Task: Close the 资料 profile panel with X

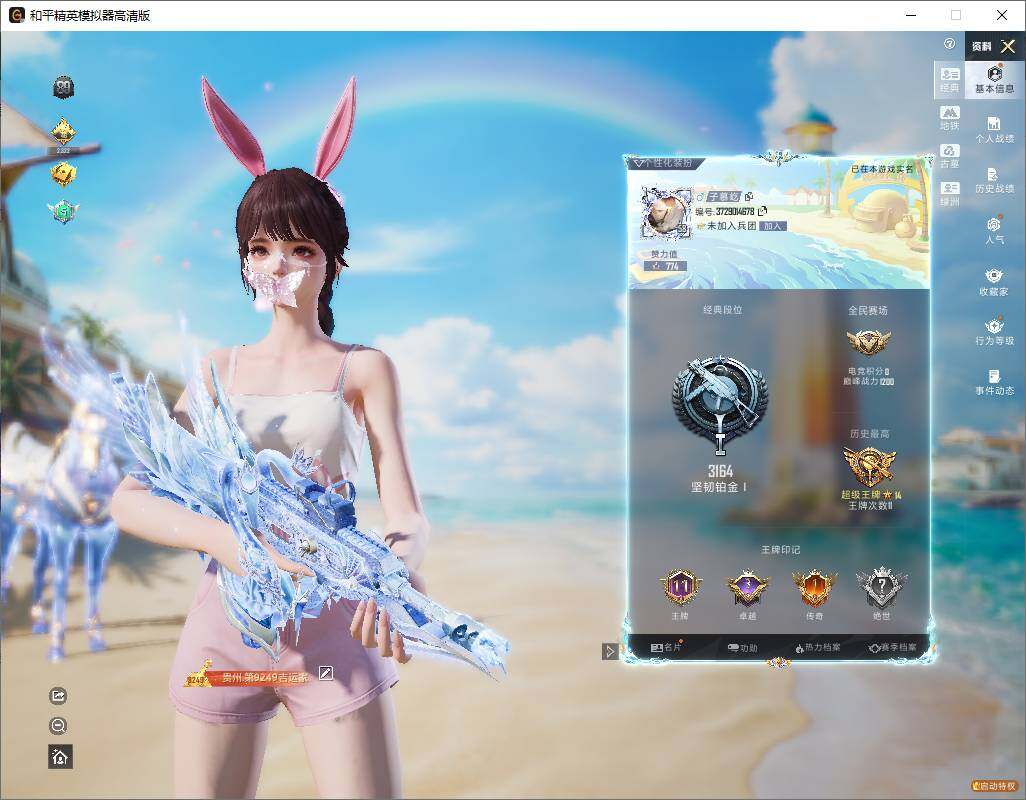Action: (x=1008, y=46)
